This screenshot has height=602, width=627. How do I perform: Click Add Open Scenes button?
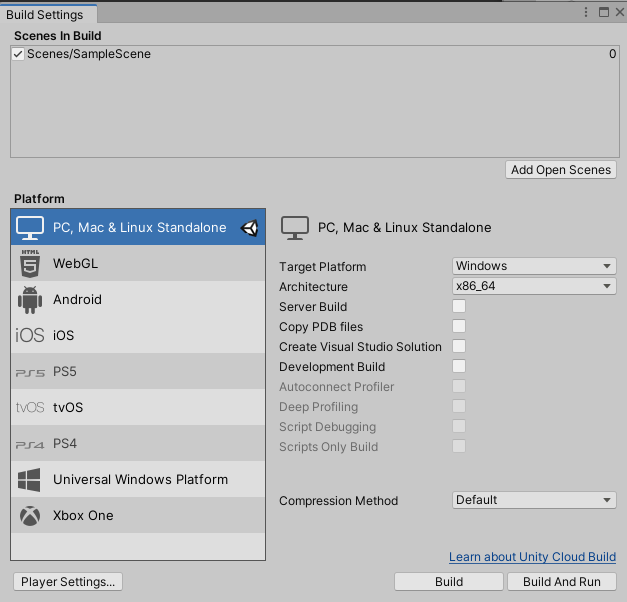point(561,170)
